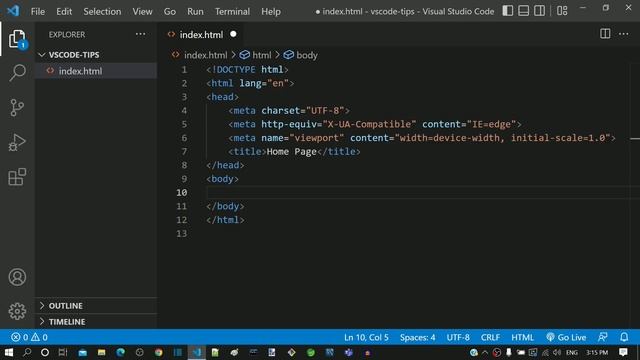Open volume control in system tray
640x360 pixels.
click(557, 352)
